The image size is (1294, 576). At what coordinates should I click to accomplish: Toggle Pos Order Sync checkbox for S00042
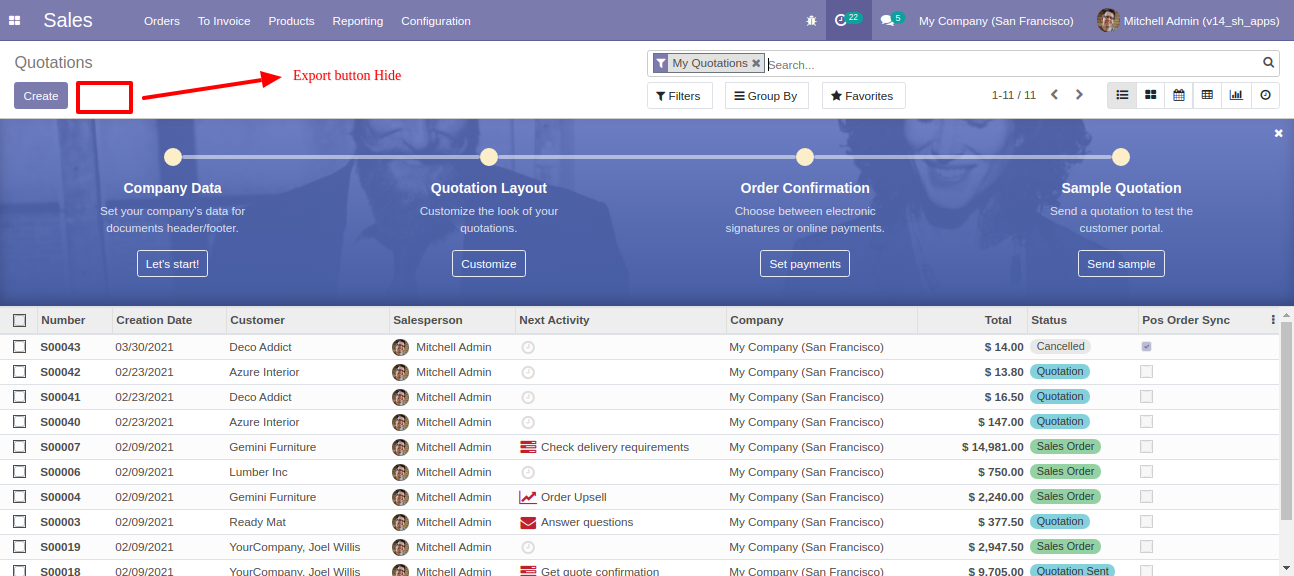point(1146,372)
